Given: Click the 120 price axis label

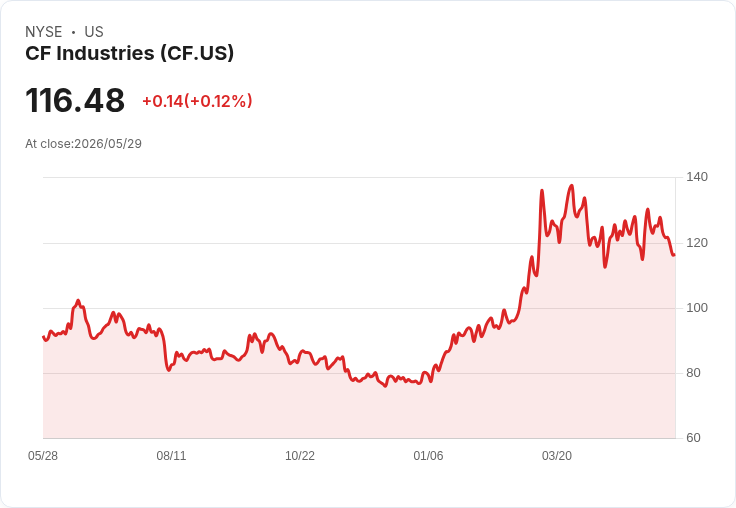Looking at the screenshot, I should (697, 243).
